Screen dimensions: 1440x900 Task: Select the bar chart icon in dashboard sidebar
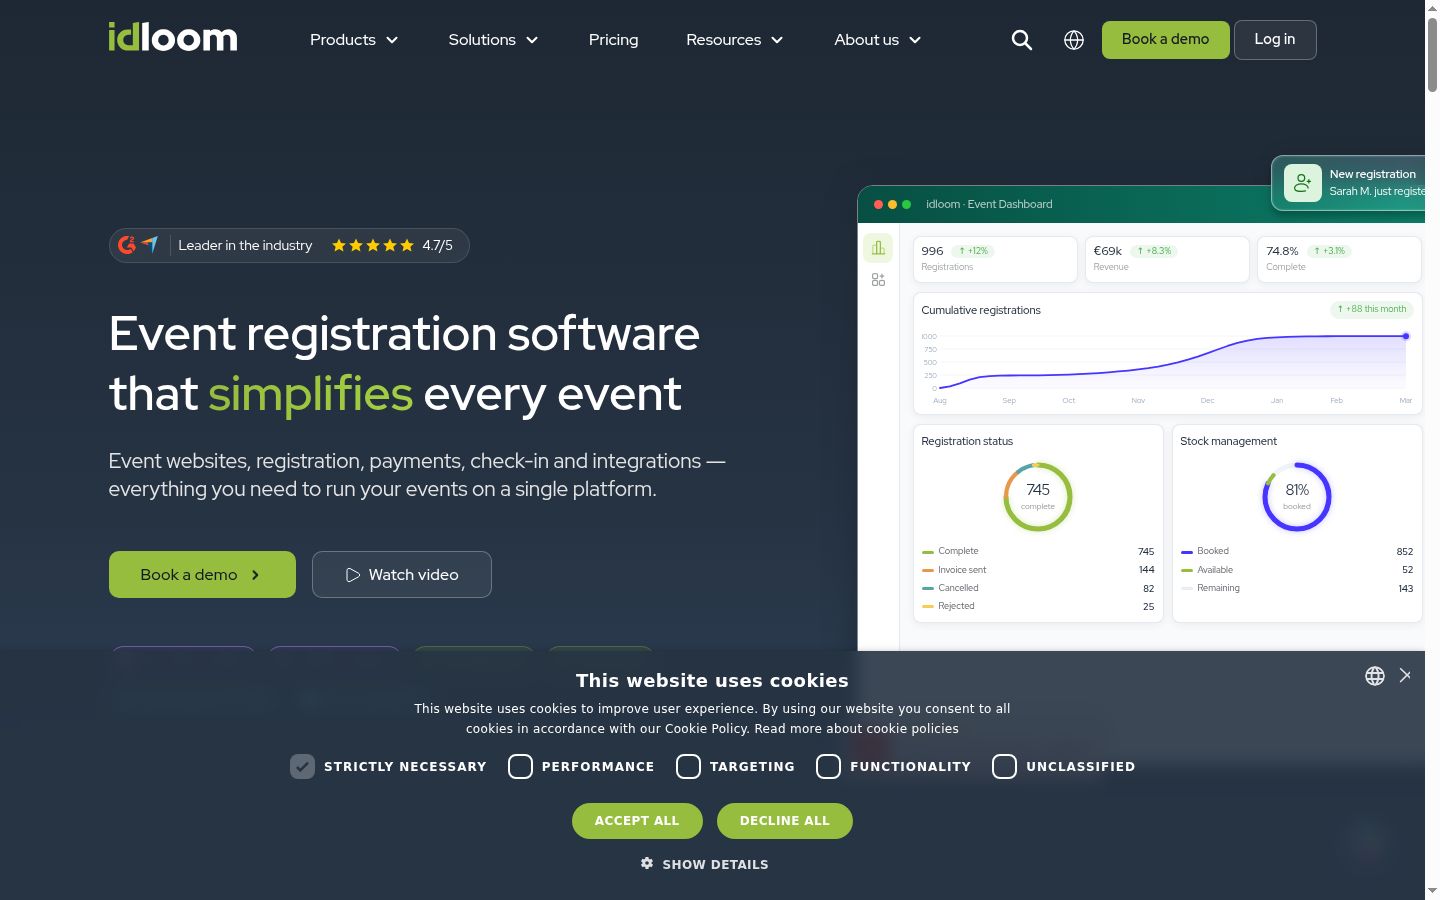coord(878,248)
